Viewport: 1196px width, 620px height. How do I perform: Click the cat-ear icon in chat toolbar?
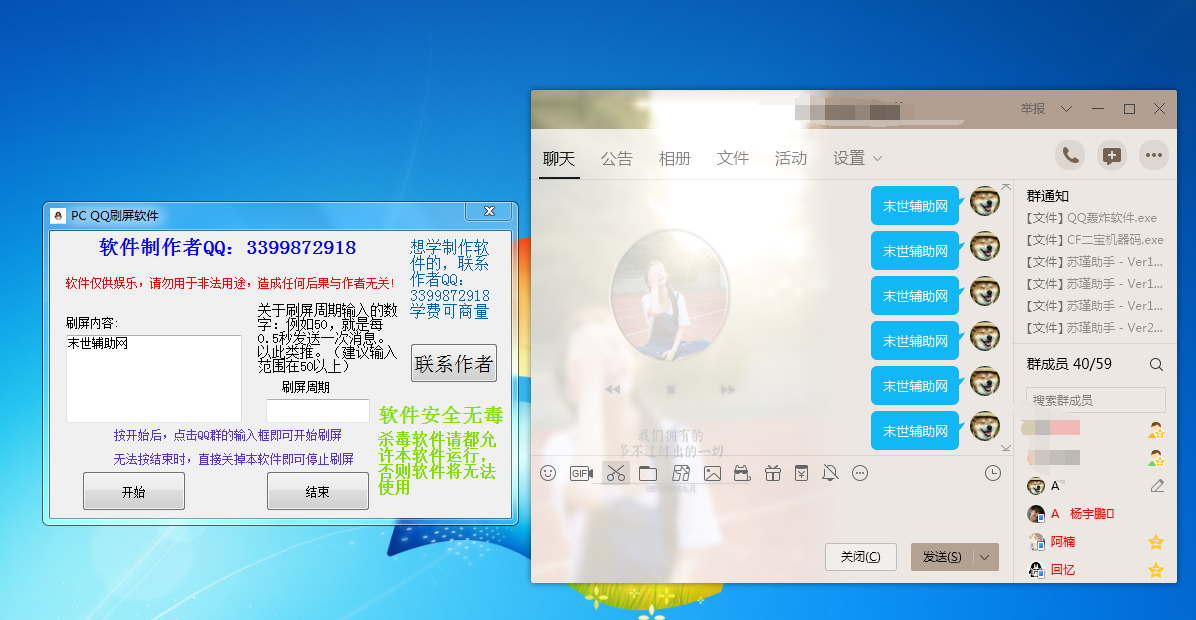click(742, 474)
